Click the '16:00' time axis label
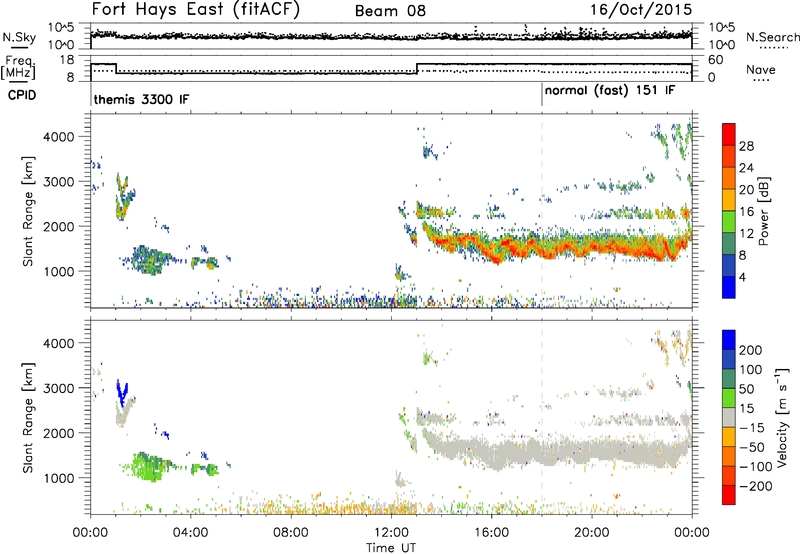800x554 pixels. click(491, 533)
